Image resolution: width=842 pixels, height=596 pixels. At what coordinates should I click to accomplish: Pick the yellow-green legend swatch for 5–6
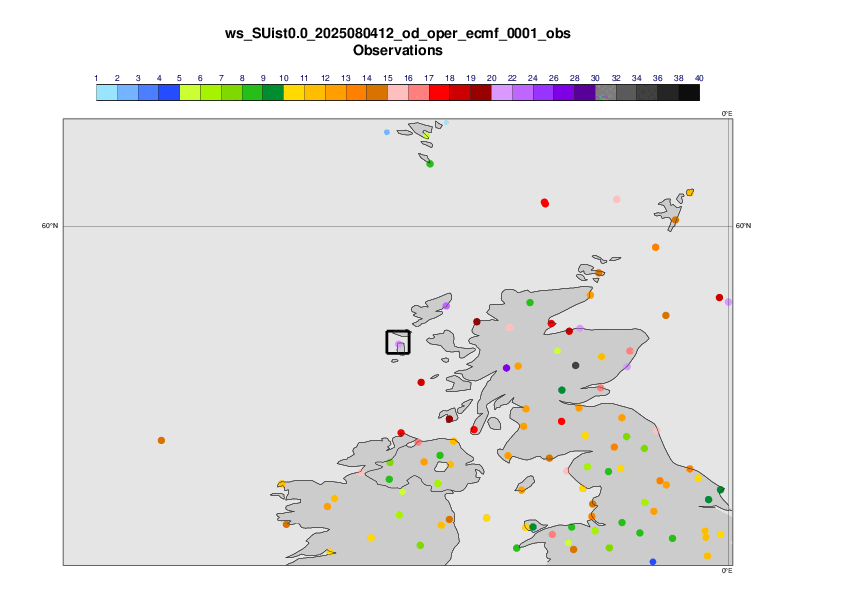coord(190,92)
